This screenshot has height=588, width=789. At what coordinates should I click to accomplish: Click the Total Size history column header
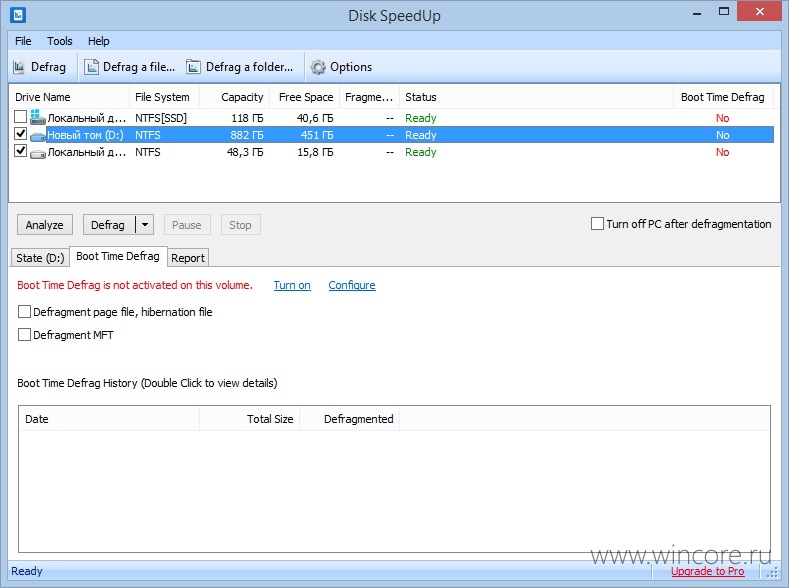250,419
